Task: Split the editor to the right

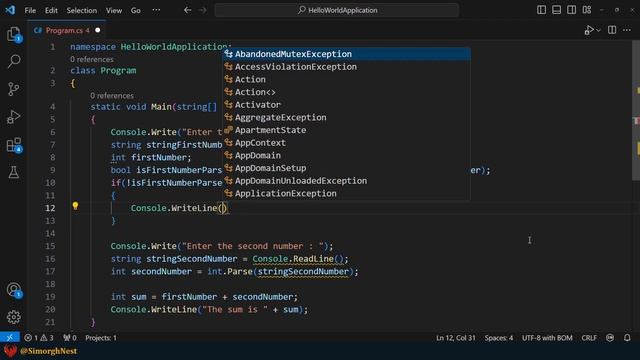Action: coord(612,30)
